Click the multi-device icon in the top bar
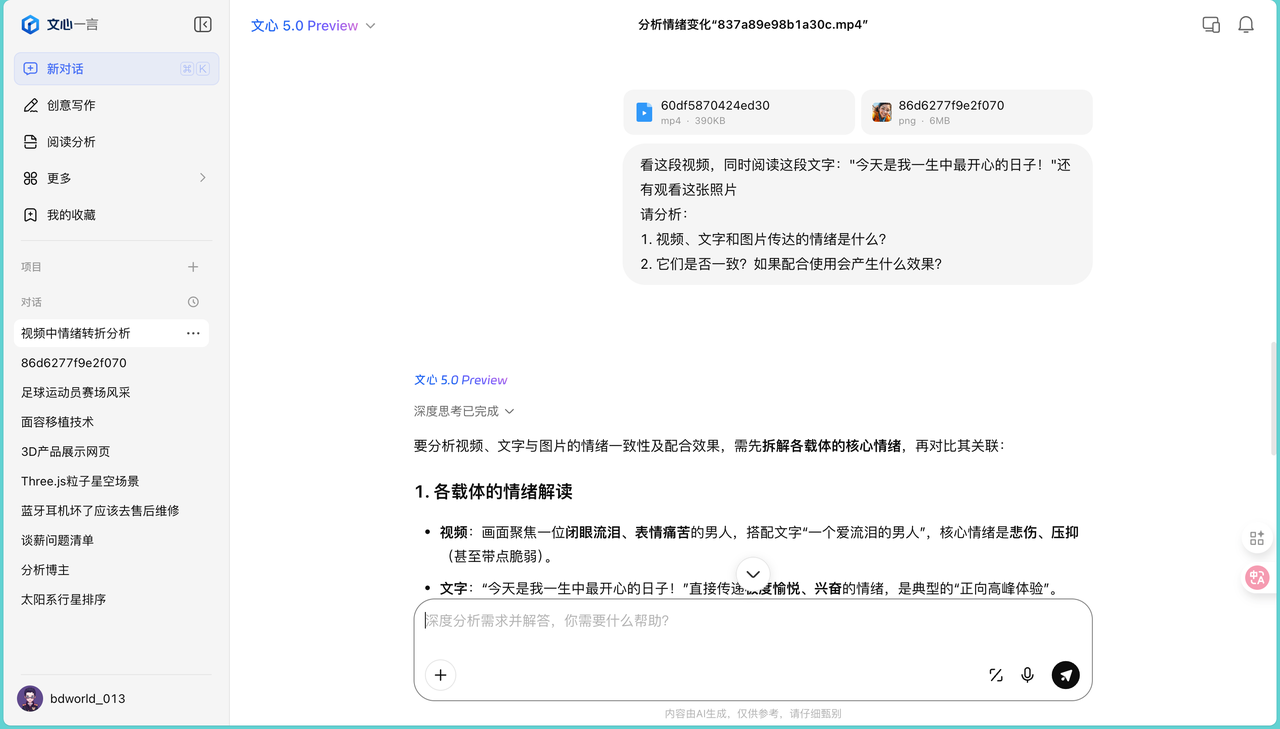Viewport: 1280px width, 729px height. (1210, 24)
